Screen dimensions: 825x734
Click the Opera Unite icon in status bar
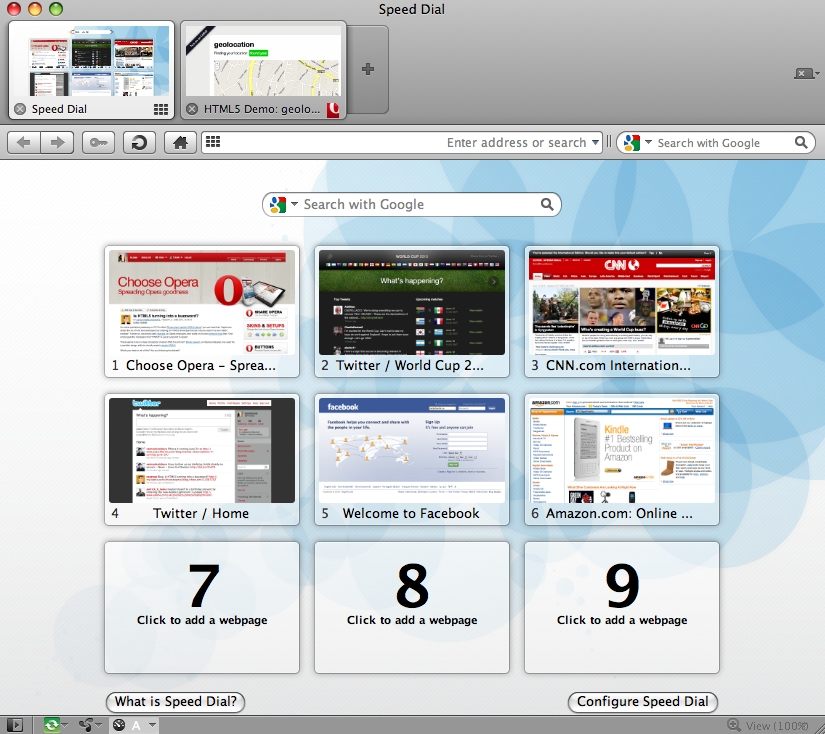(x=85, y=724)
